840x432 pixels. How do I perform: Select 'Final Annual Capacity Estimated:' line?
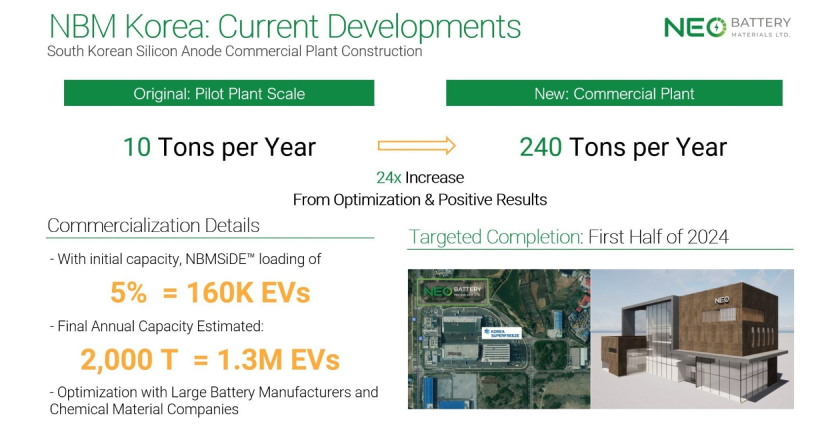(156, 326)
